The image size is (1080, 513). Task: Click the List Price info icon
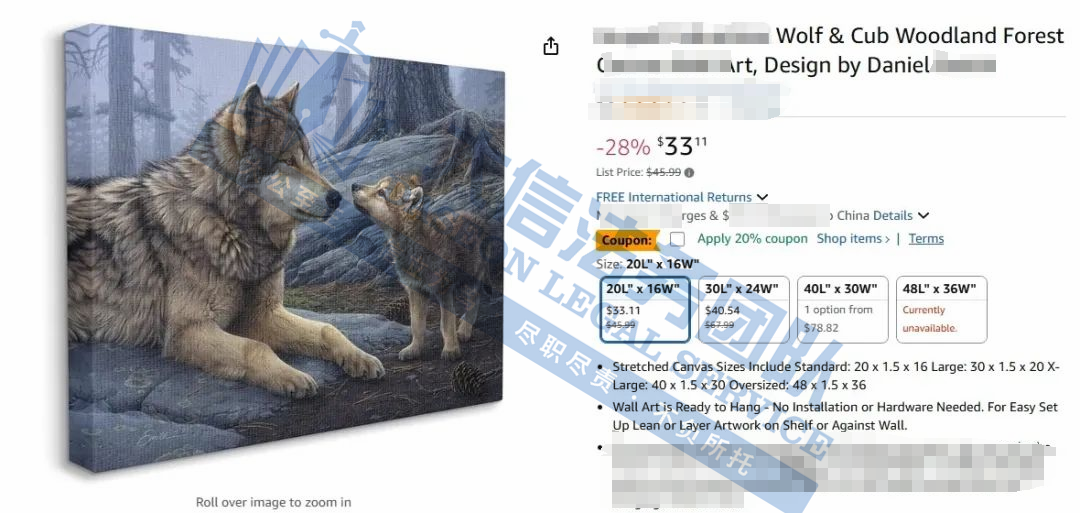[689, 173]
